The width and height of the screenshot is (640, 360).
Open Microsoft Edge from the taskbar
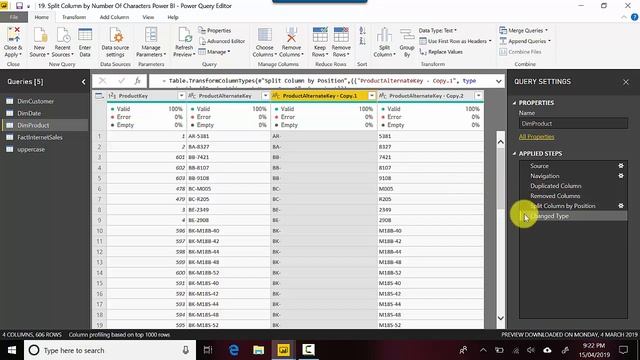click(234, 350)
